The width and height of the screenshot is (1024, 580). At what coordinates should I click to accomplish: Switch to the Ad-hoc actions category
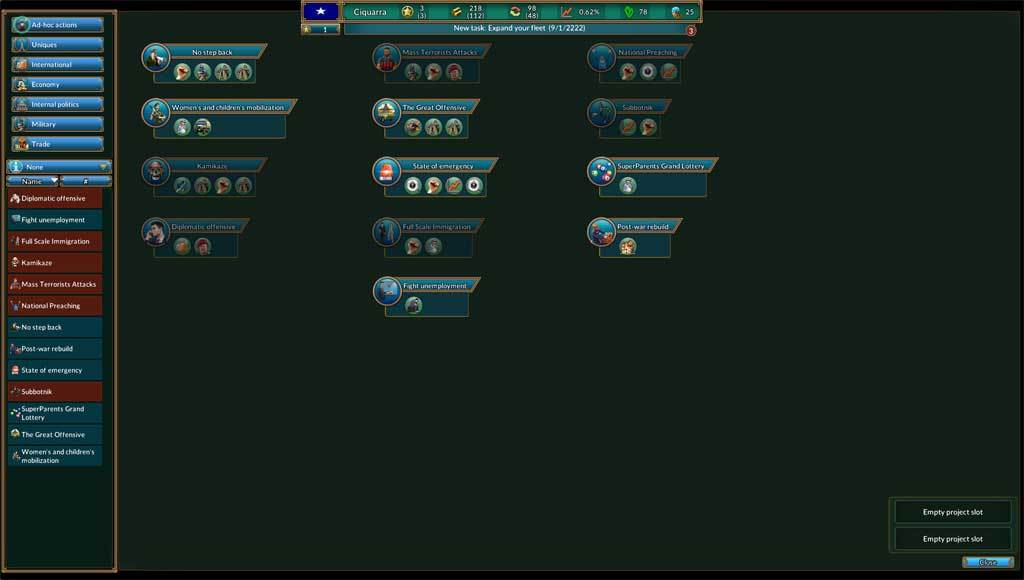(x=57, y=25)
